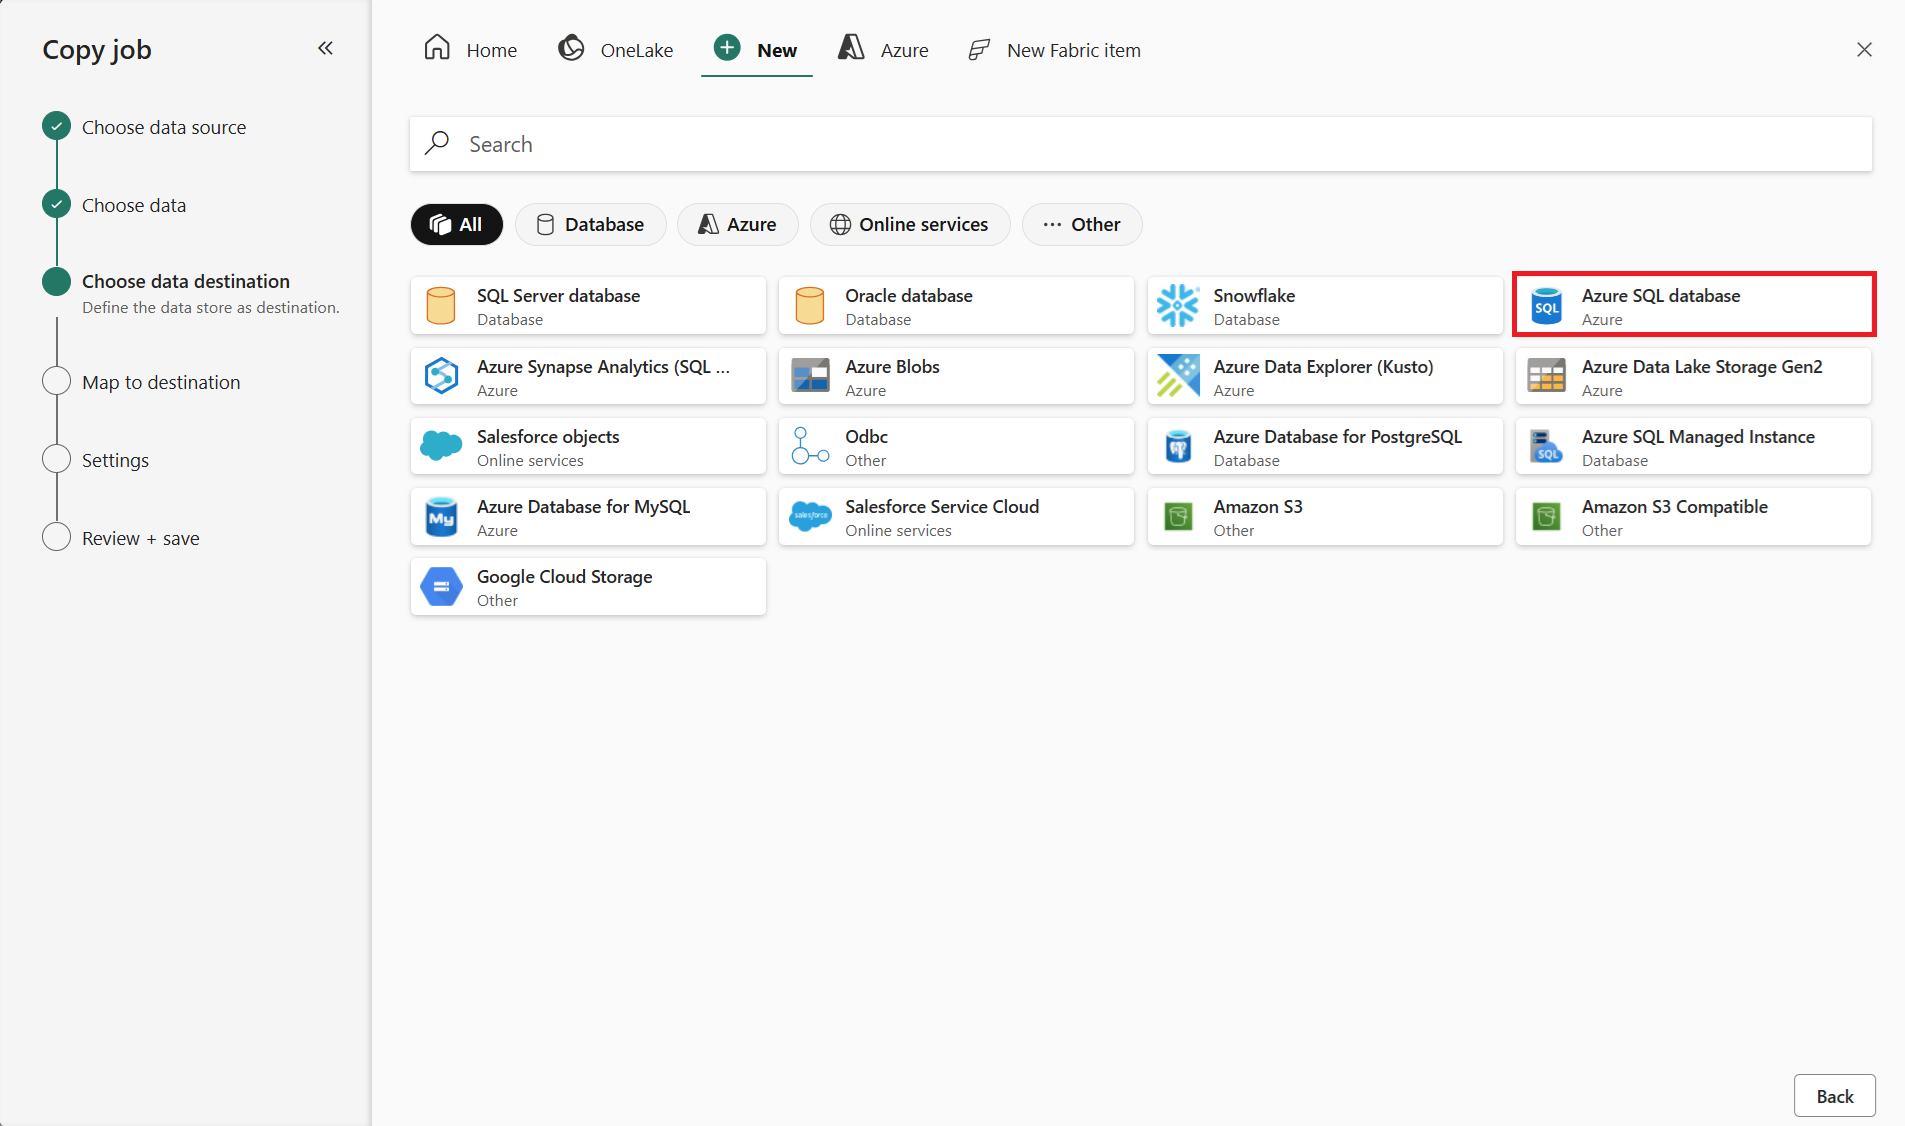Image resolution: width=1905 pixels, height=1126 pixels.
Task: Go to the Home tab
Action: (471, 49)
